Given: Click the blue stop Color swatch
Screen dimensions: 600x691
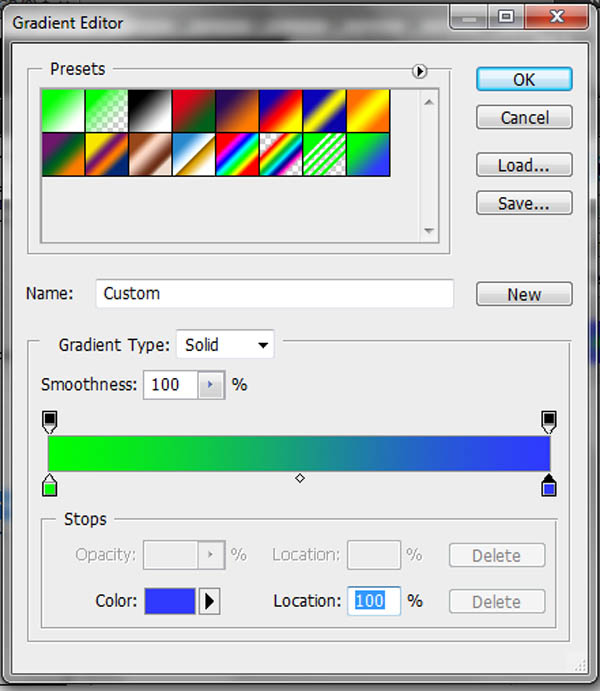Looking at the screenshot, I should tap(169, 601).
